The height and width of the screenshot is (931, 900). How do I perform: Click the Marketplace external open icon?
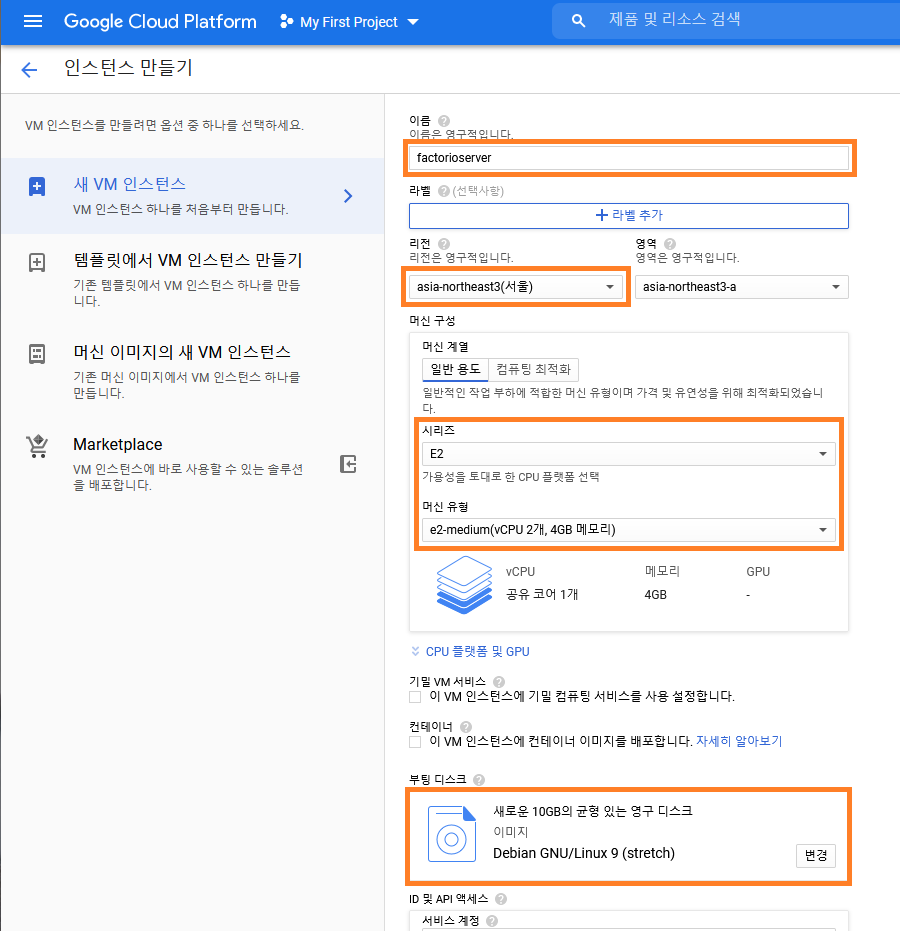[348, 464]
